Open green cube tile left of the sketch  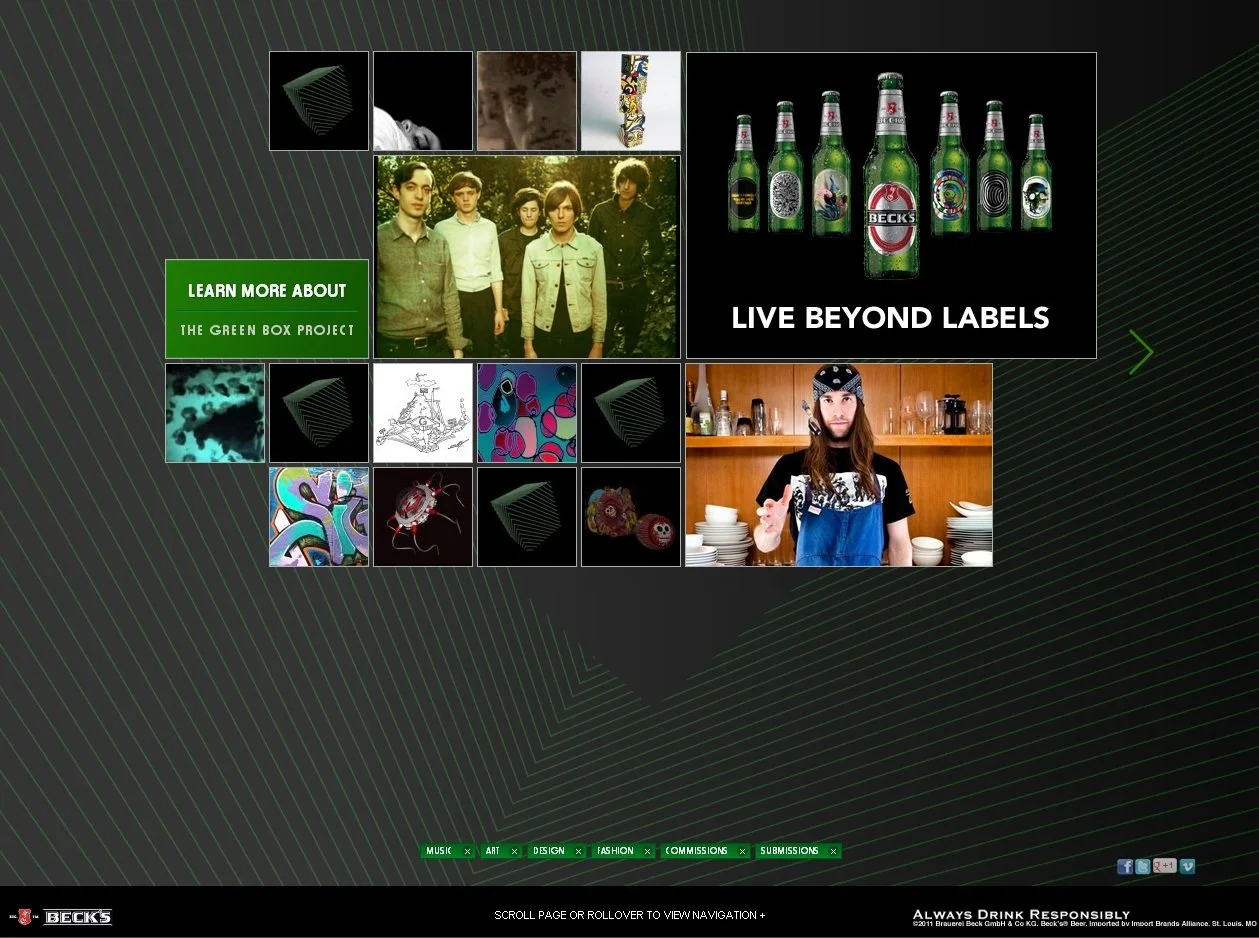(319, 413)
